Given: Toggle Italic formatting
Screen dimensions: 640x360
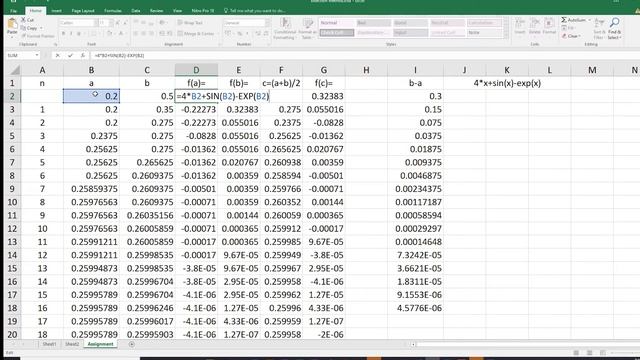Looking at the screenshot, I should [71, 33].
